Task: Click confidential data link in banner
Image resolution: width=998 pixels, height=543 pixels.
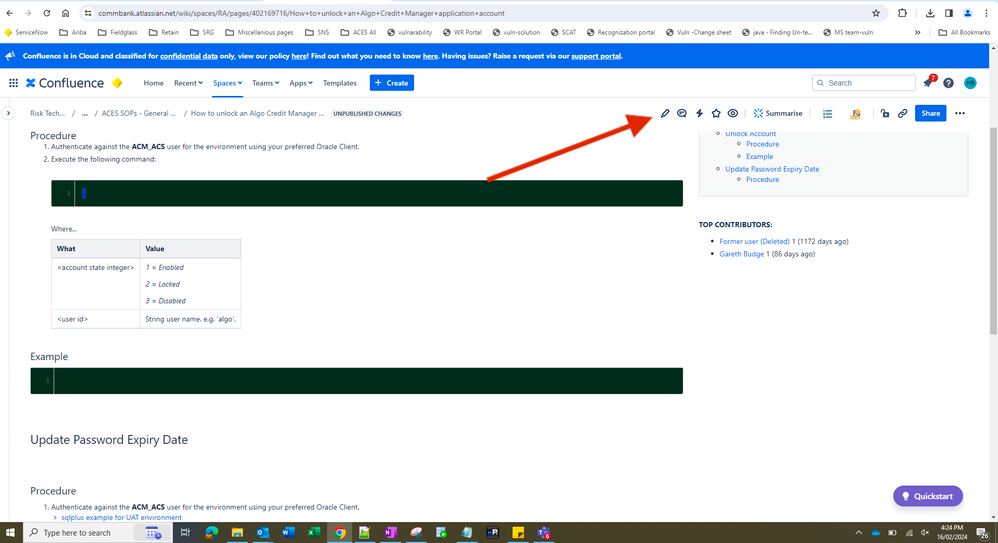Action: click(x=188, y=56)
